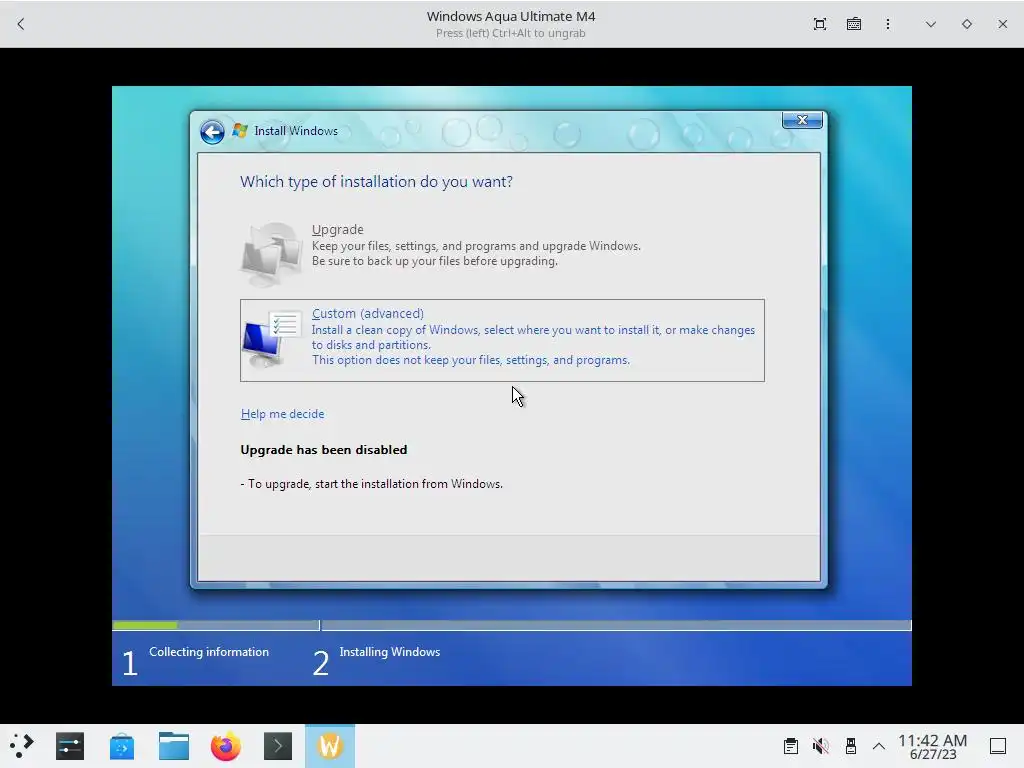Image resolution: width=1024 pixels, height=768 pixels.
Task: Open the three-dot viewer menu
Action: click(x=888, y=24)
